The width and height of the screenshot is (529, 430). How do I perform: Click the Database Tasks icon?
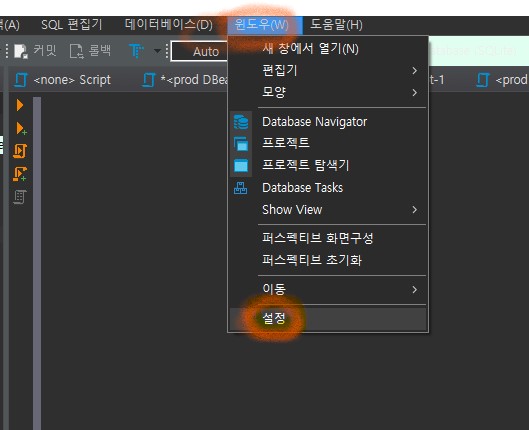(x=241, y=188)
